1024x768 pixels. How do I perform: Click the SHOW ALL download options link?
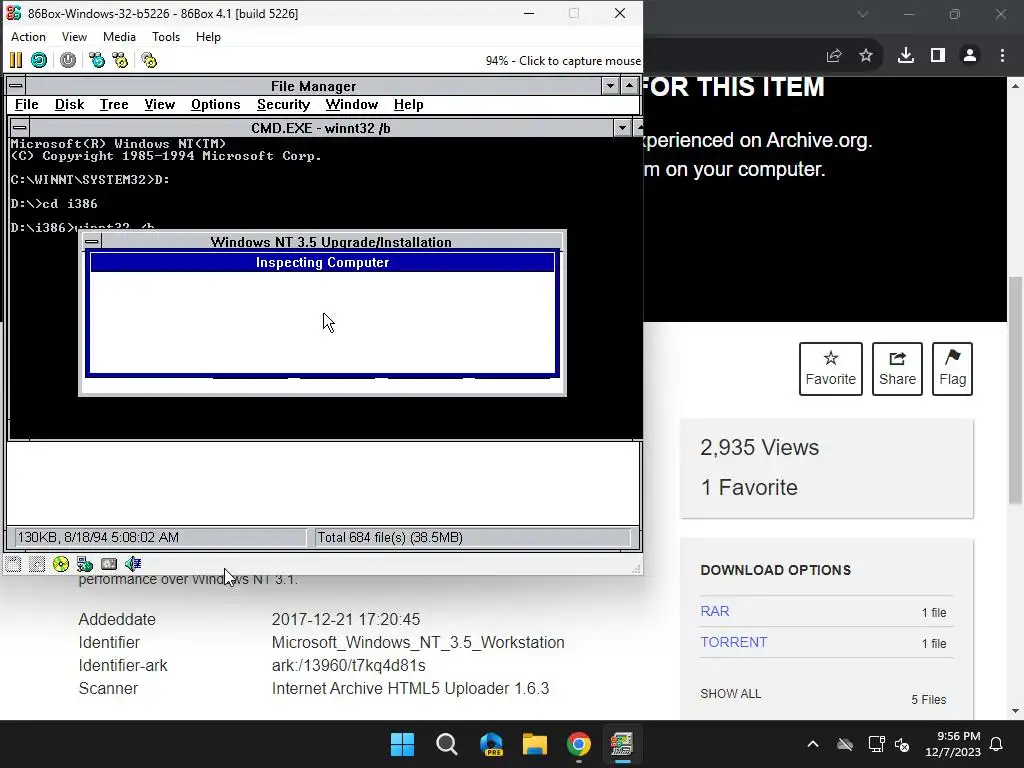731,694
